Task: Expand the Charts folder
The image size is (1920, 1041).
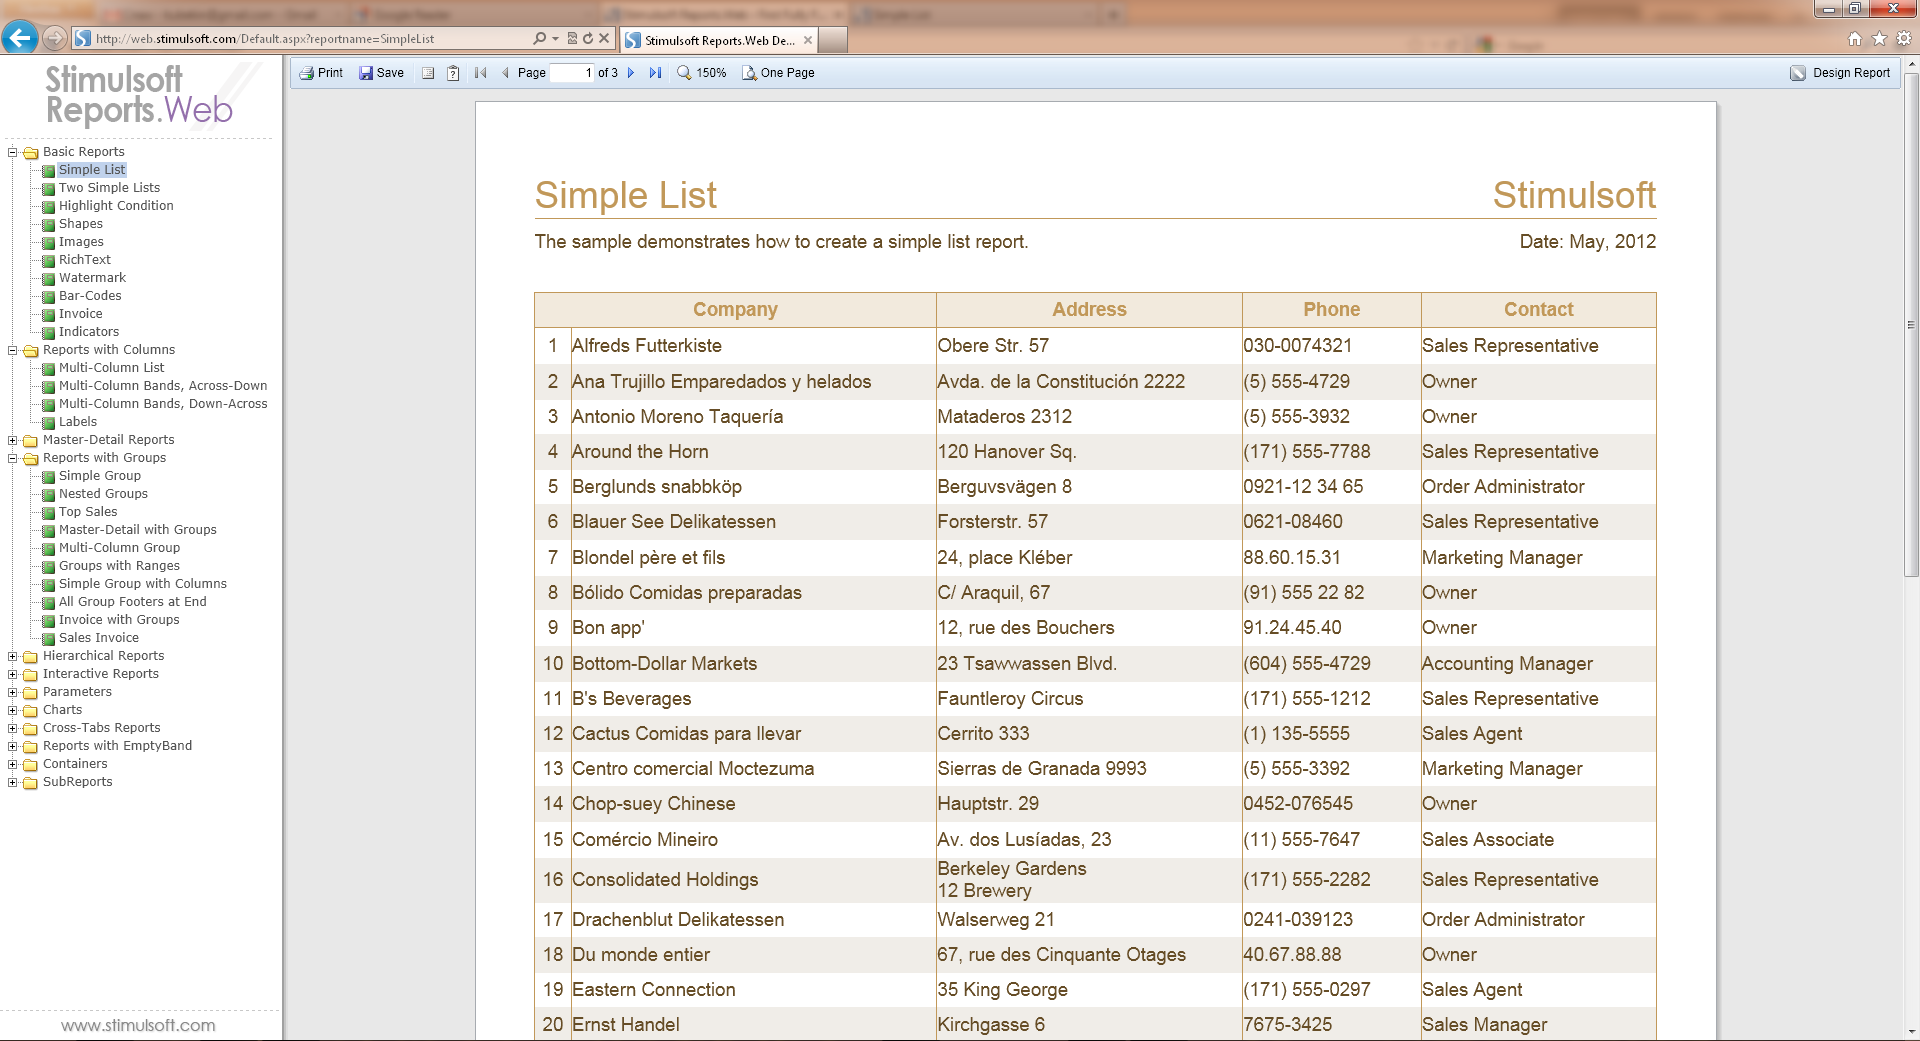Action: (13, 711)
